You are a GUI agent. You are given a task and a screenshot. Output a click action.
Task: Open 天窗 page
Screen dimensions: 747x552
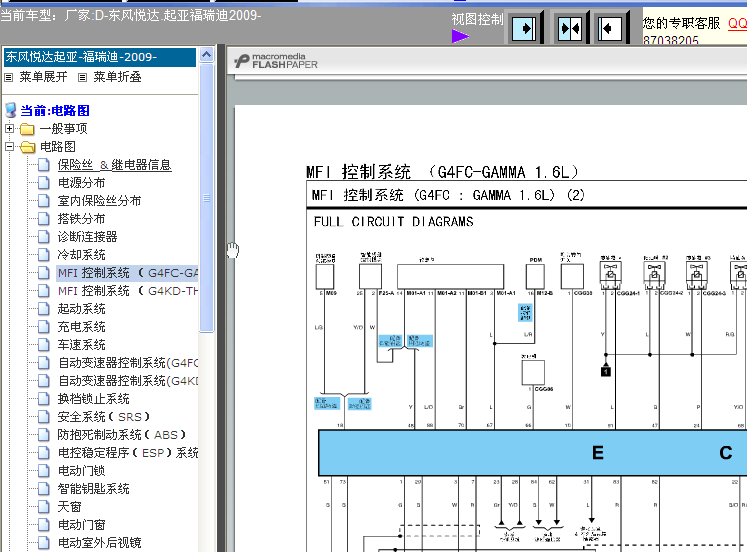click(x=70, y=507)
